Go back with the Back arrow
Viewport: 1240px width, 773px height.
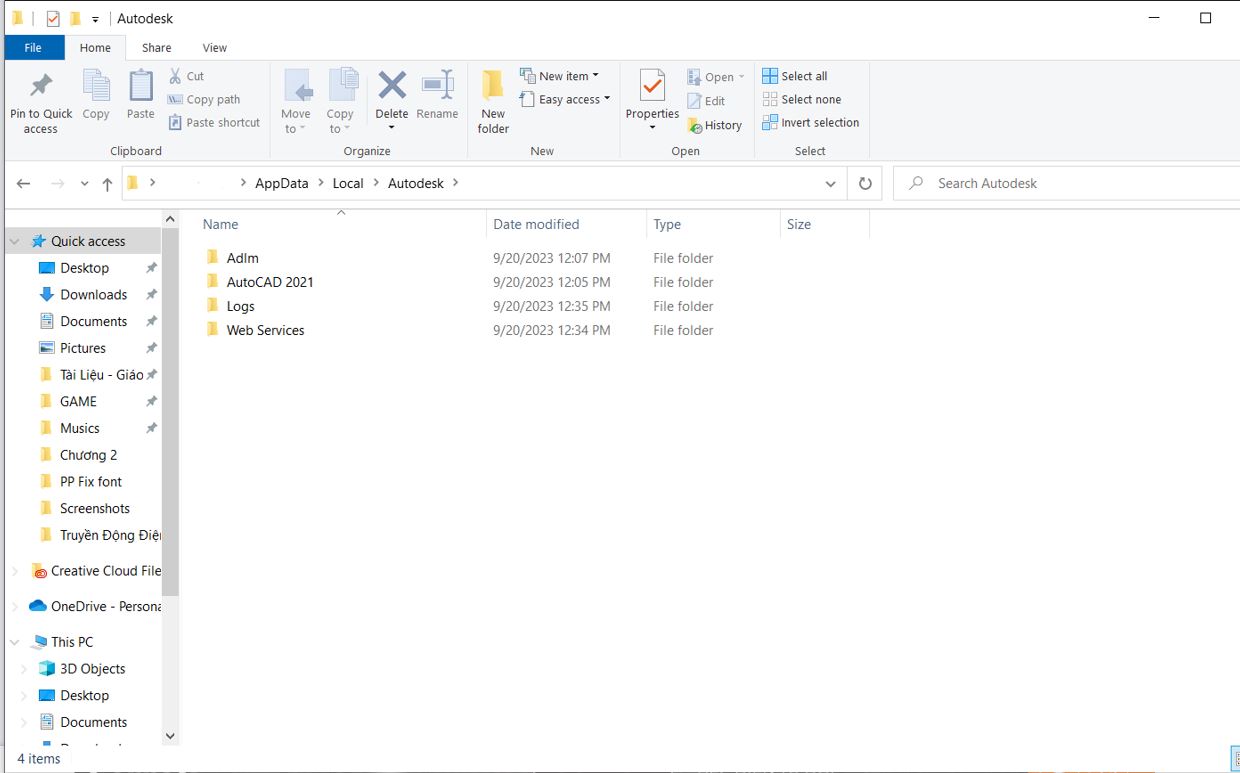[24, 184]
